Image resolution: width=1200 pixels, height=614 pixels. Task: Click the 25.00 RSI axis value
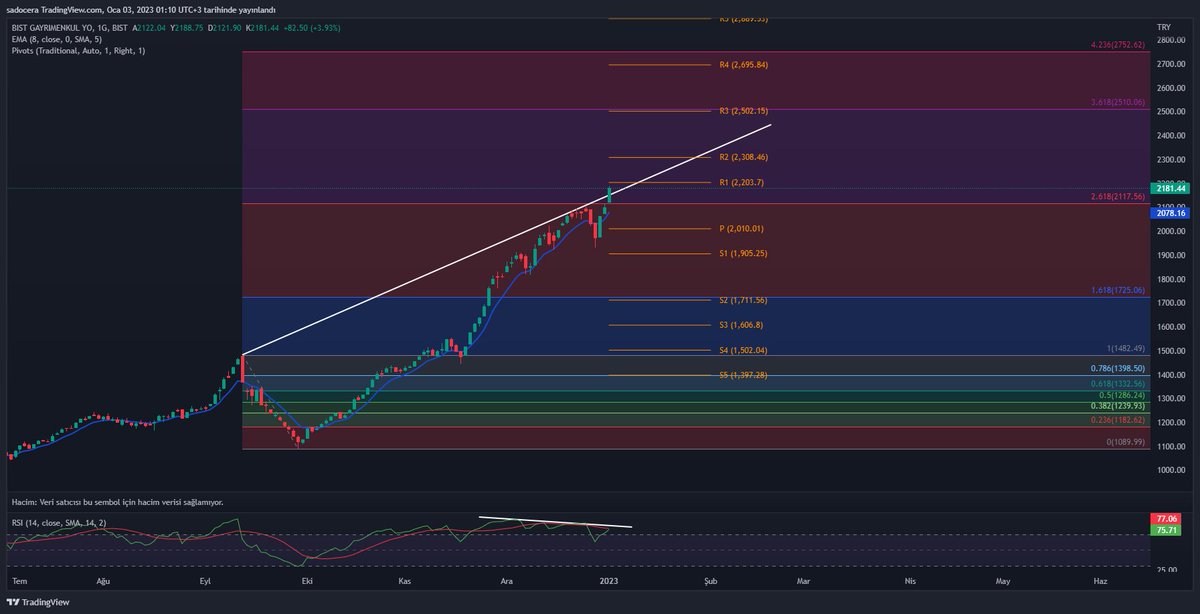pyautogui.click(x=1165, y=569)
